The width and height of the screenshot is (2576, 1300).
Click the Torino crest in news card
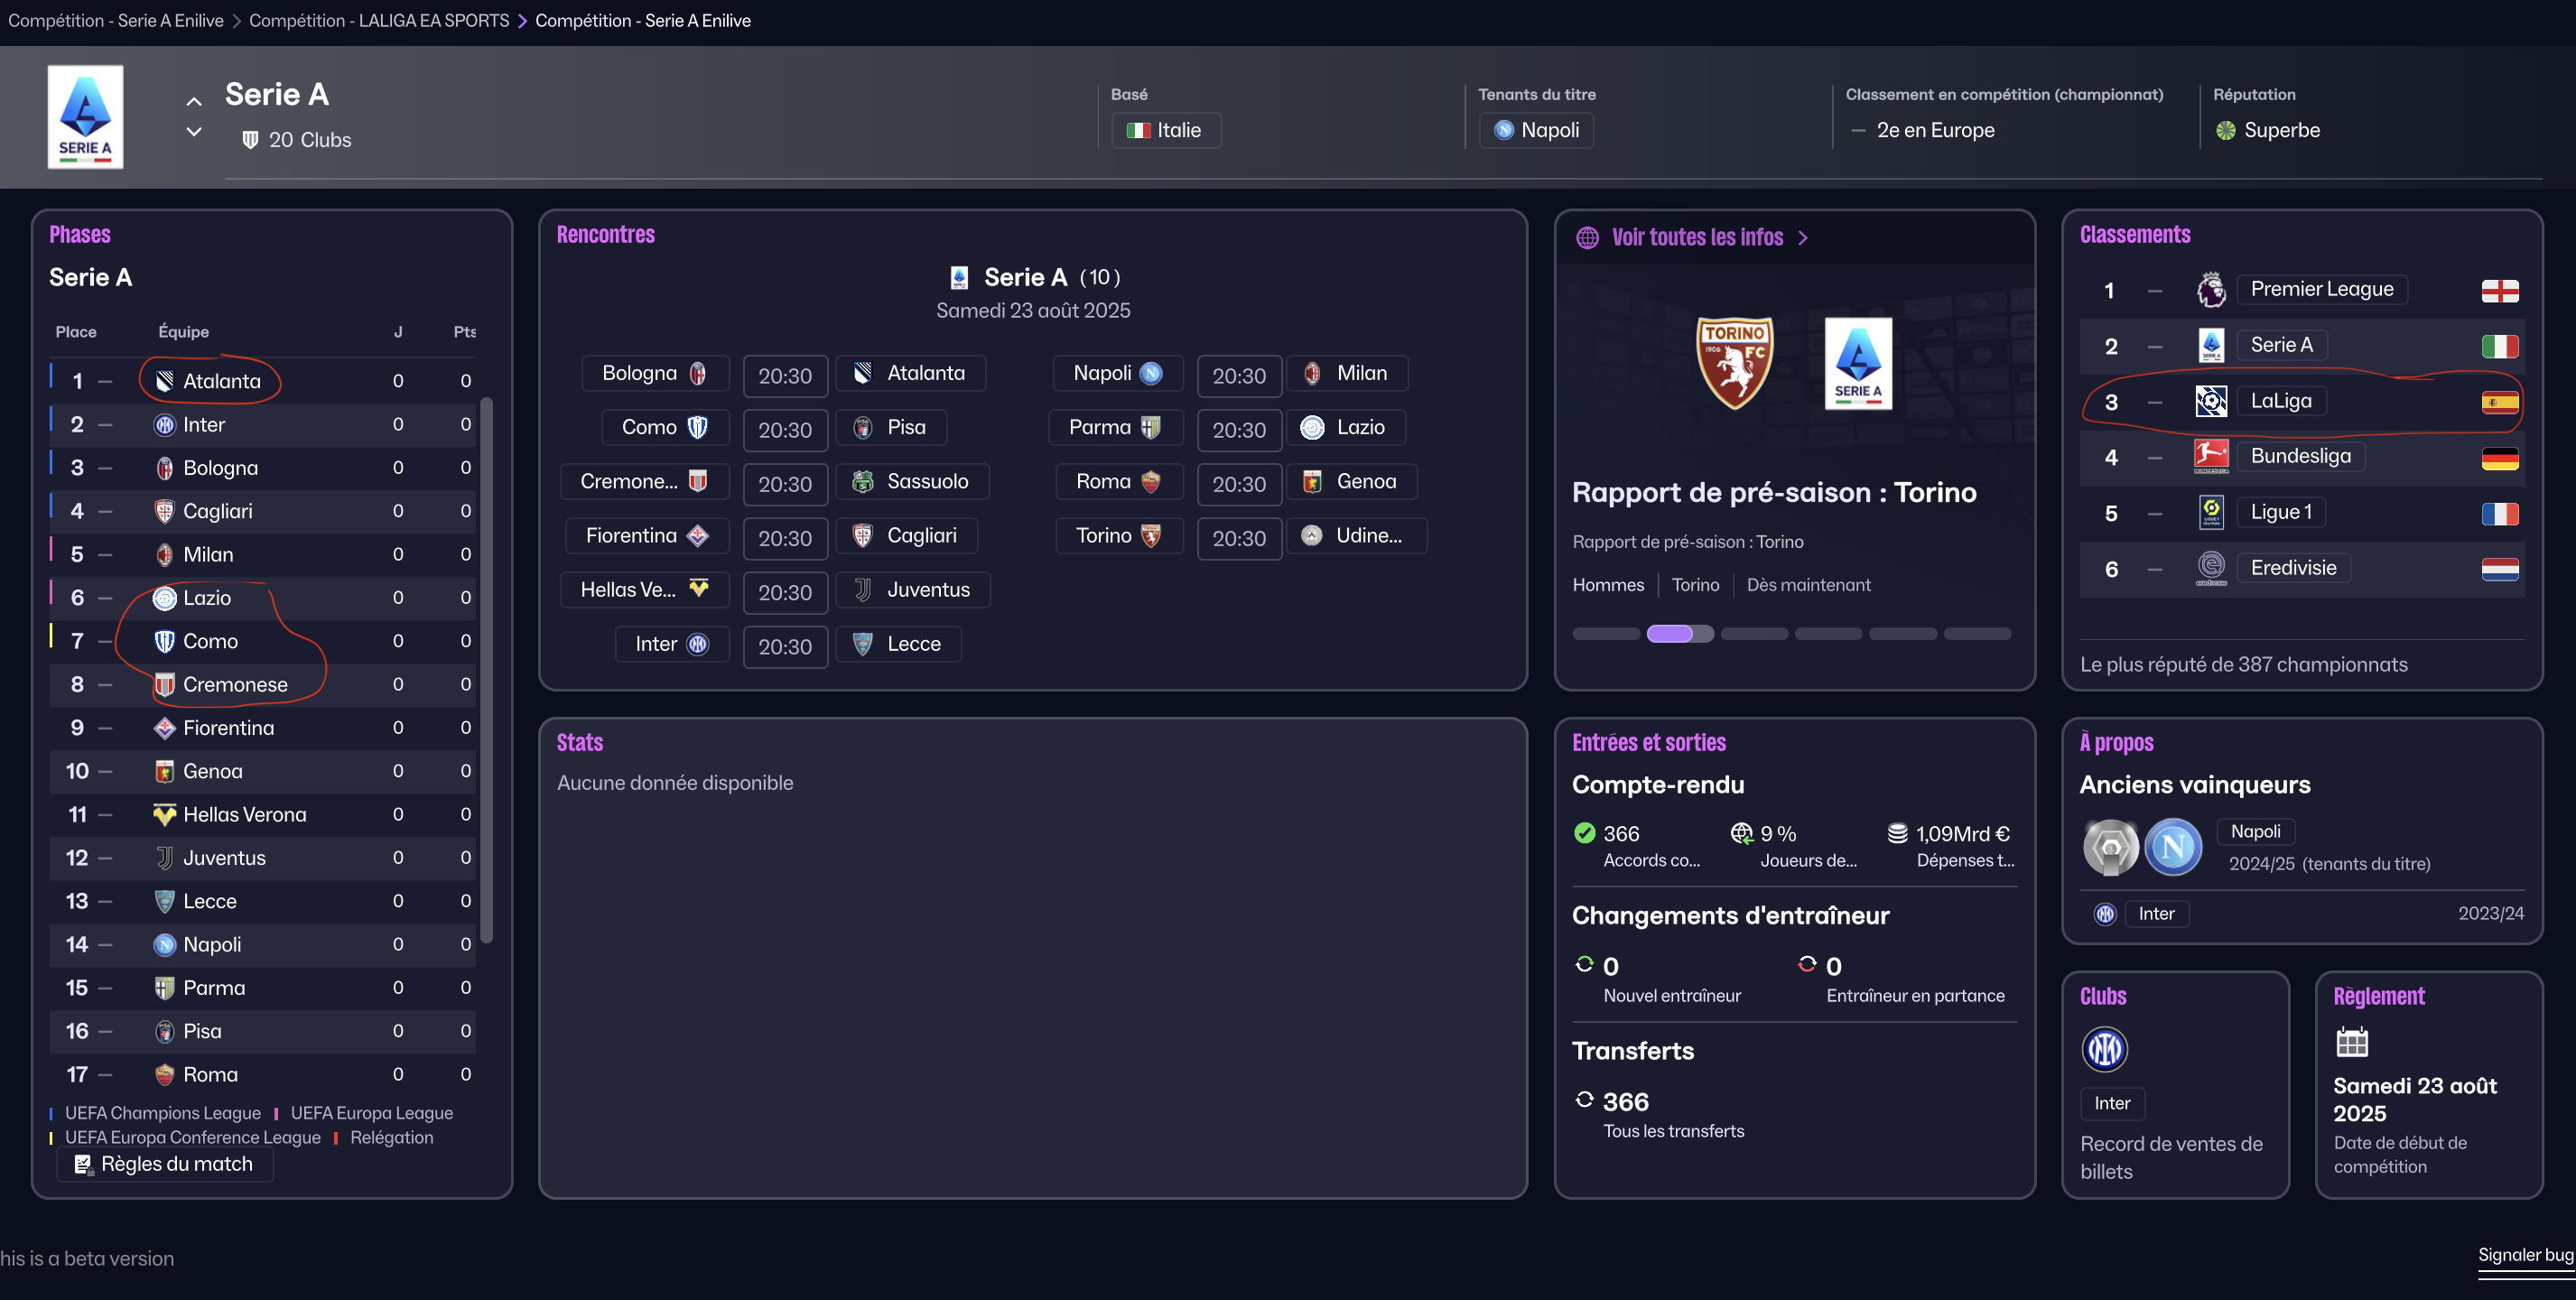(x=1734, y=362)
